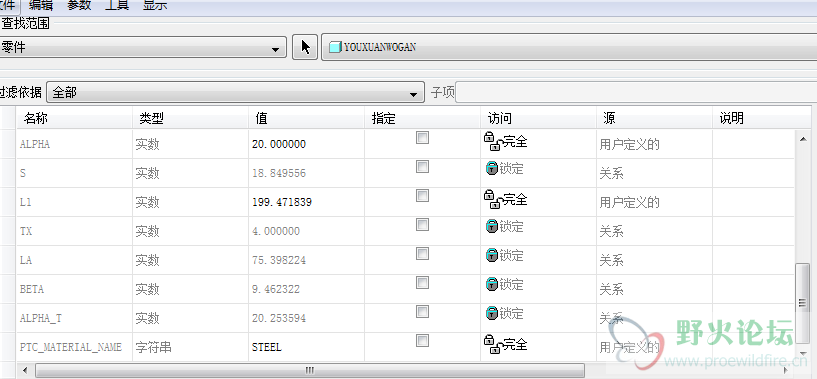This screenshot has height=379, width=817.
Task: Click the value 18.849556
Action: point(279,173)
